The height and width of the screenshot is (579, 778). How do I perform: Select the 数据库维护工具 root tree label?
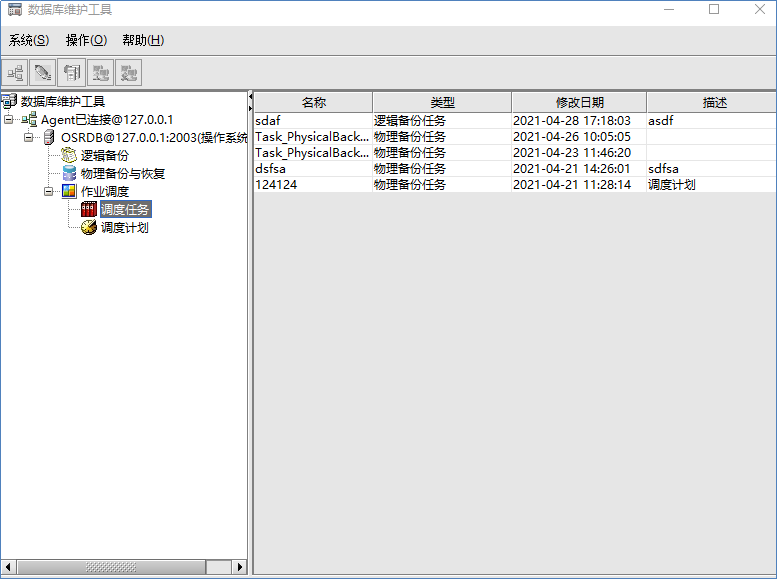click(63, 102)
